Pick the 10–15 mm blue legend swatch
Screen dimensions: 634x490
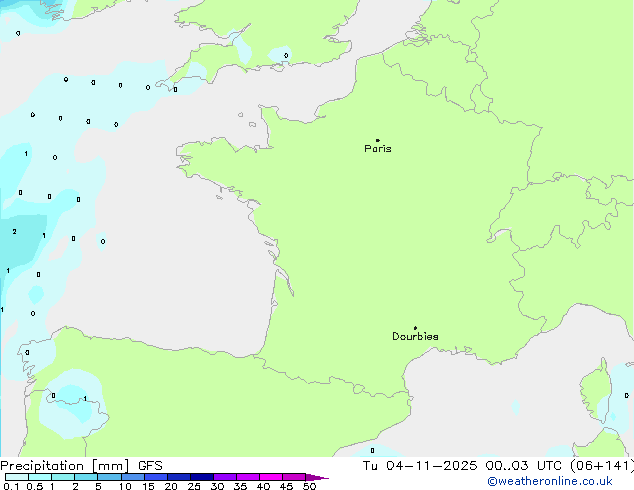[132, 477]
